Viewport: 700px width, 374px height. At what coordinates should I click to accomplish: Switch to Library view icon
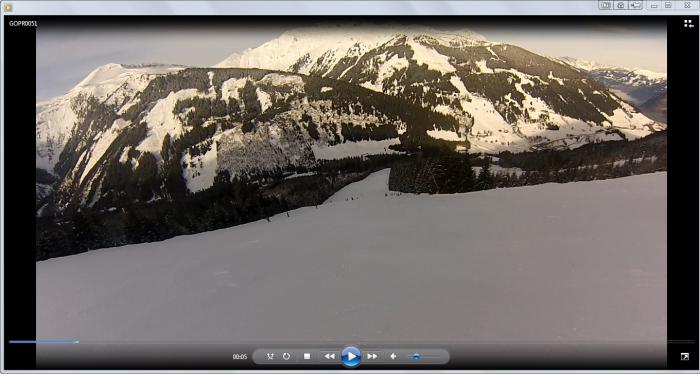pyautogui.click(x=688, y=24)
